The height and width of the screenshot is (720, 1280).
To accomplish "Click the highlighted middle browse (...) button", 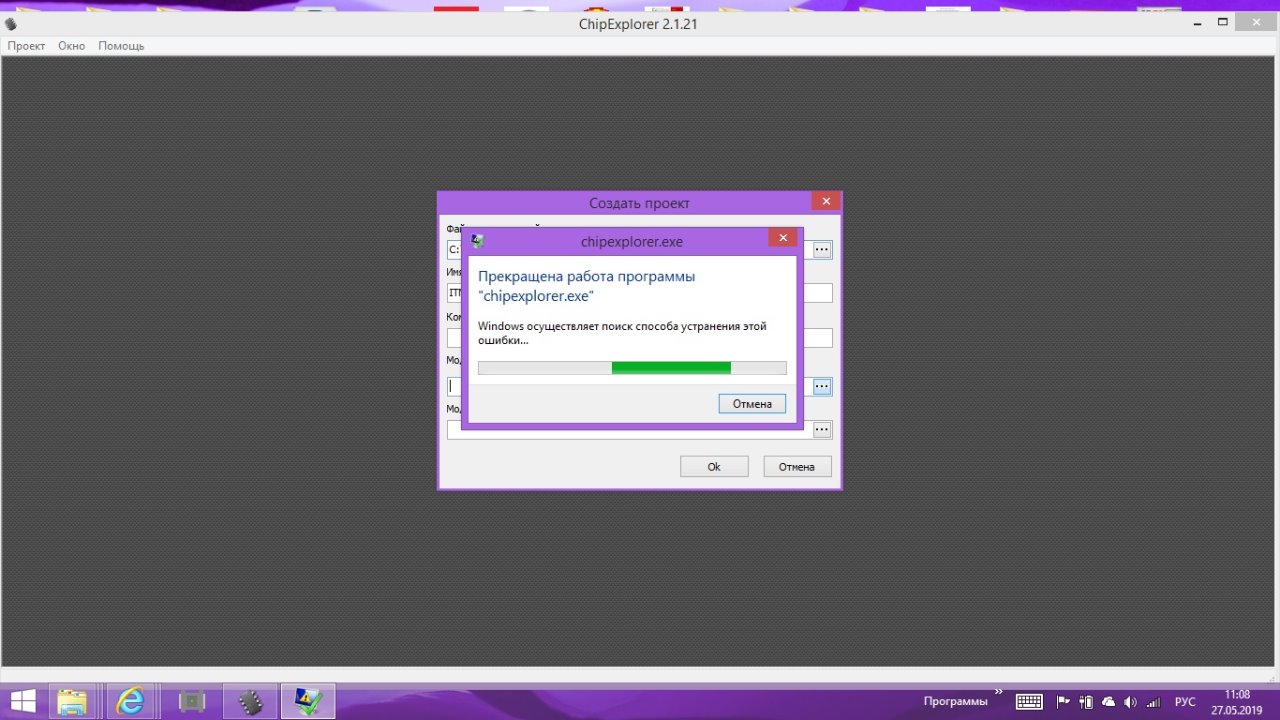I will (822, 386).
